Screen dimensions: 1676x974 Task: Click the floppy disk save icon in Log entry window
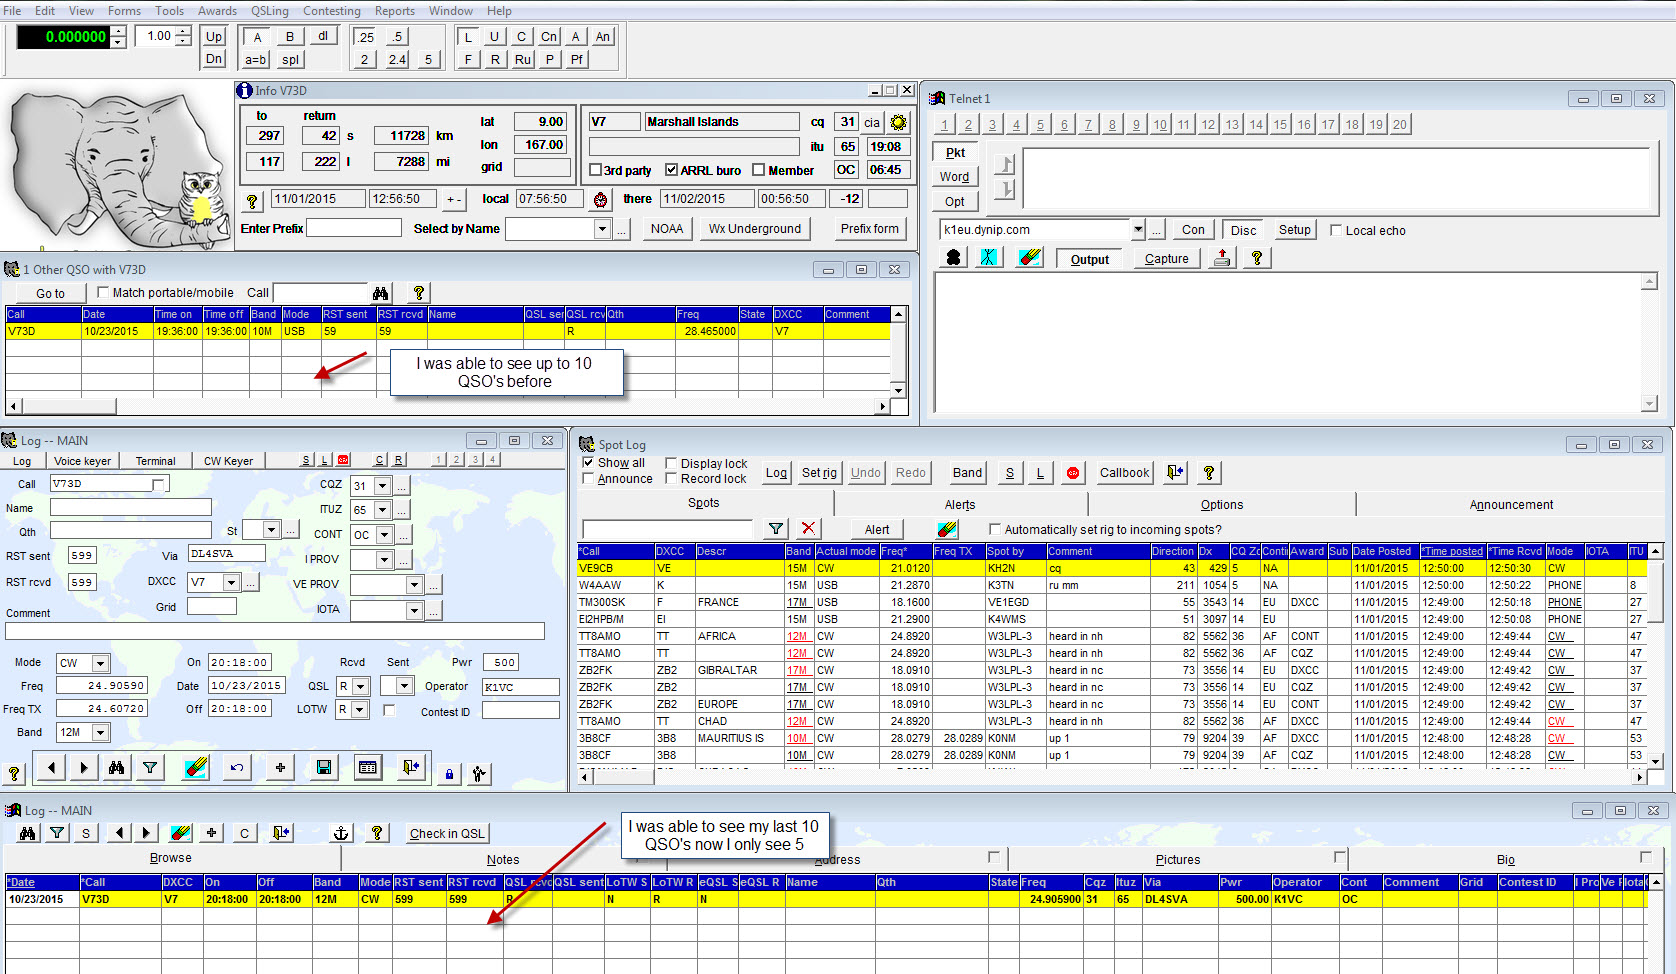pyautogui.click(x=324, y=767)
